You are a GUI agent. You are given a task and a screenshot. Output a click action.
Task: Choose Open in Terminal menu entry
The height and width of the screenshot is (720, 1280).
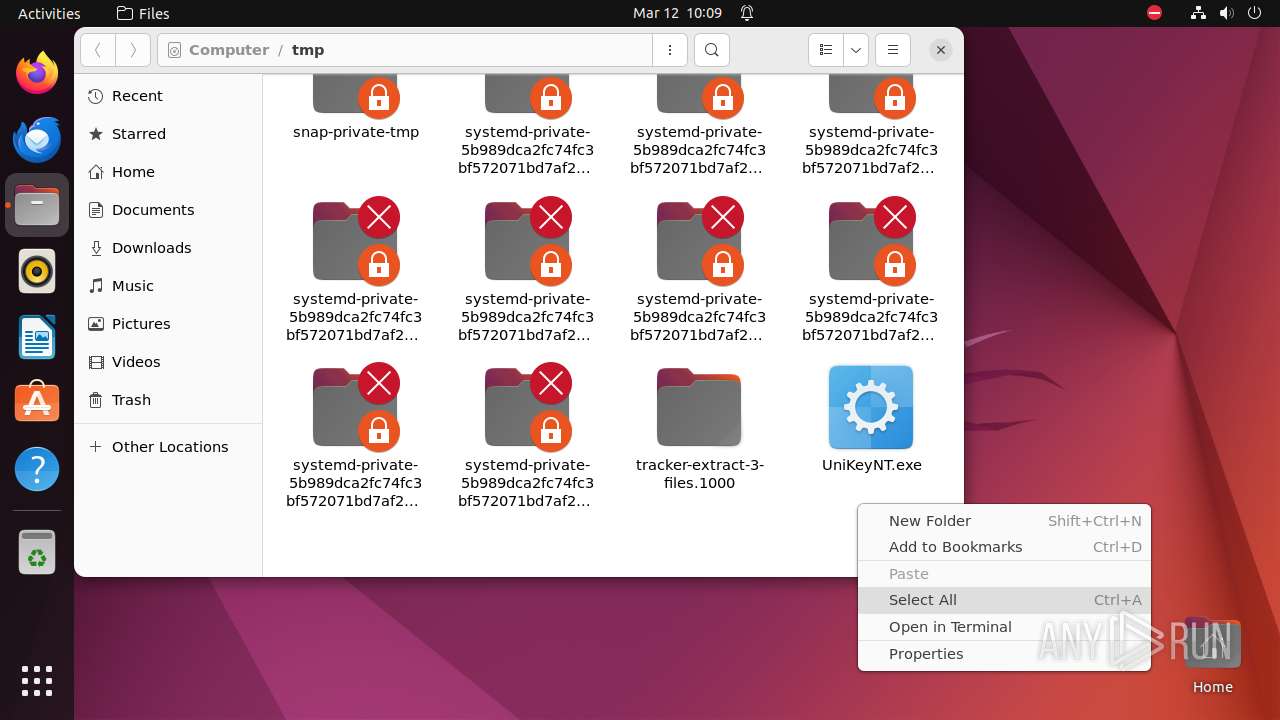tap(1004, 627)
